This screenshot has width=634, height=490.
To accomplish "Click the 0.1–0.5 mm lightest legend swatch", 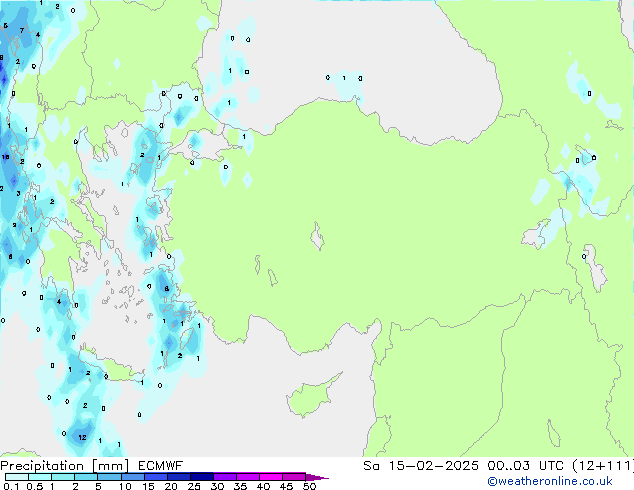I will (x=17, y=477).
